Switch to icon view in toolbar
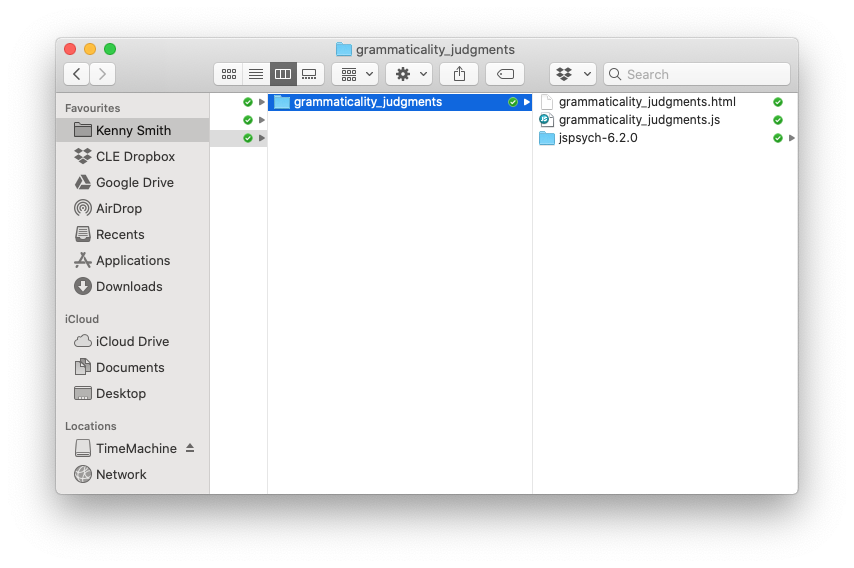The width and height of the screenshot is (854, 568). click(x=228, y=74)
